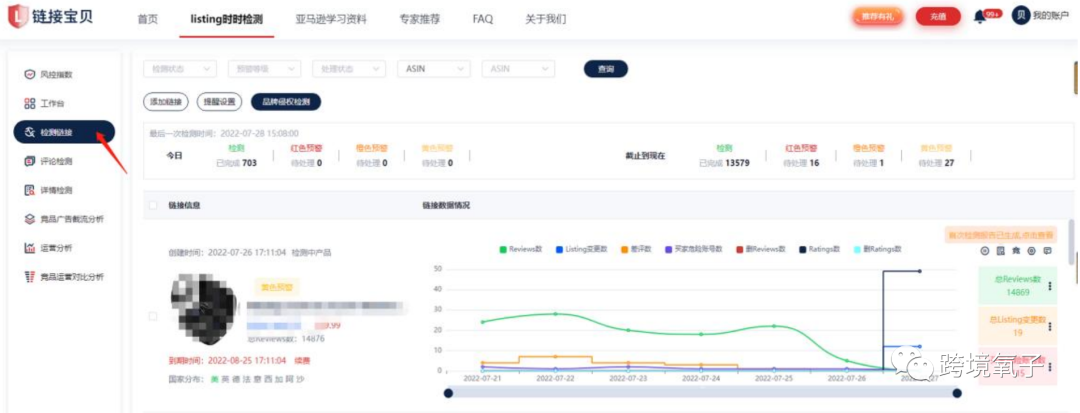Open the 检测状态 dropdown

pyautogui.click(x=180, y=69)
